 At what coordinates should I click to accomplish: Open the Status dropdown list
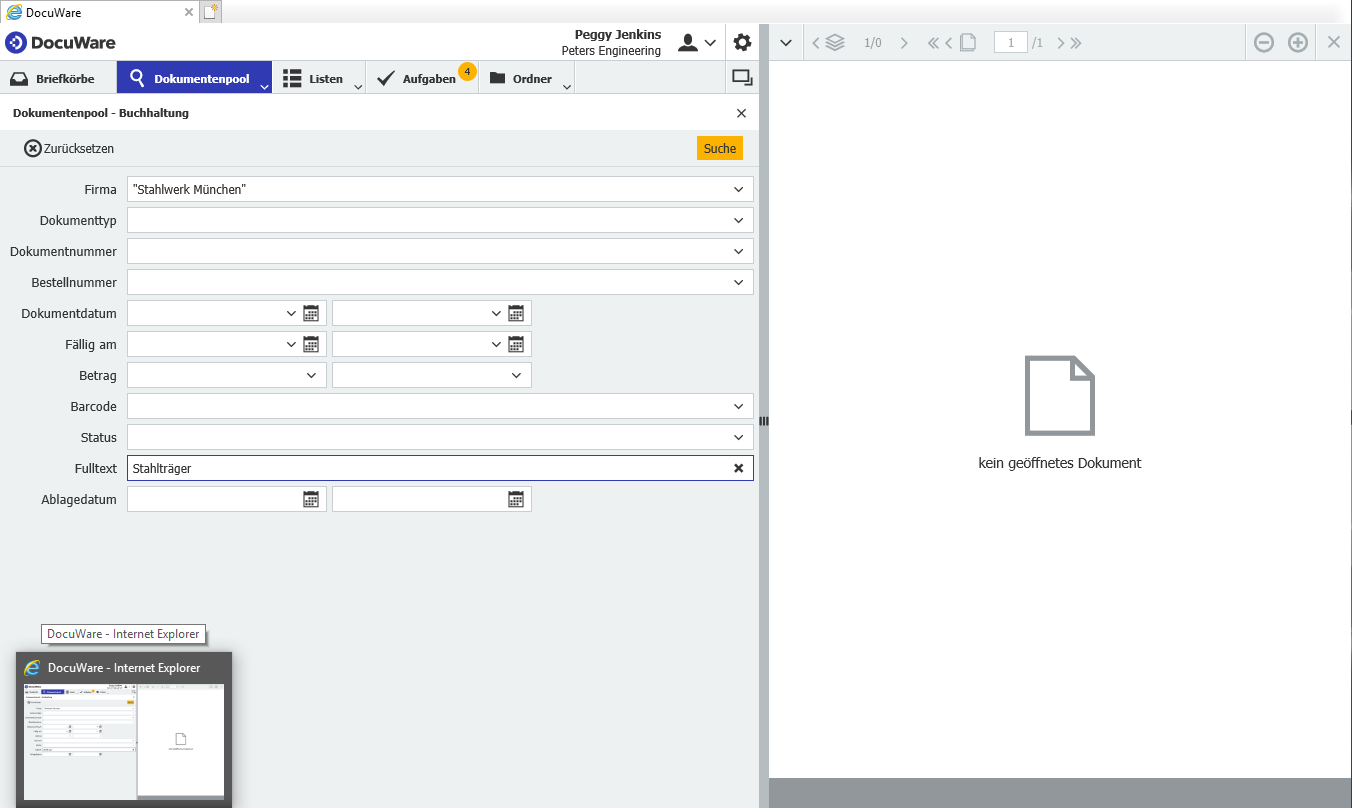click(738, 437)
